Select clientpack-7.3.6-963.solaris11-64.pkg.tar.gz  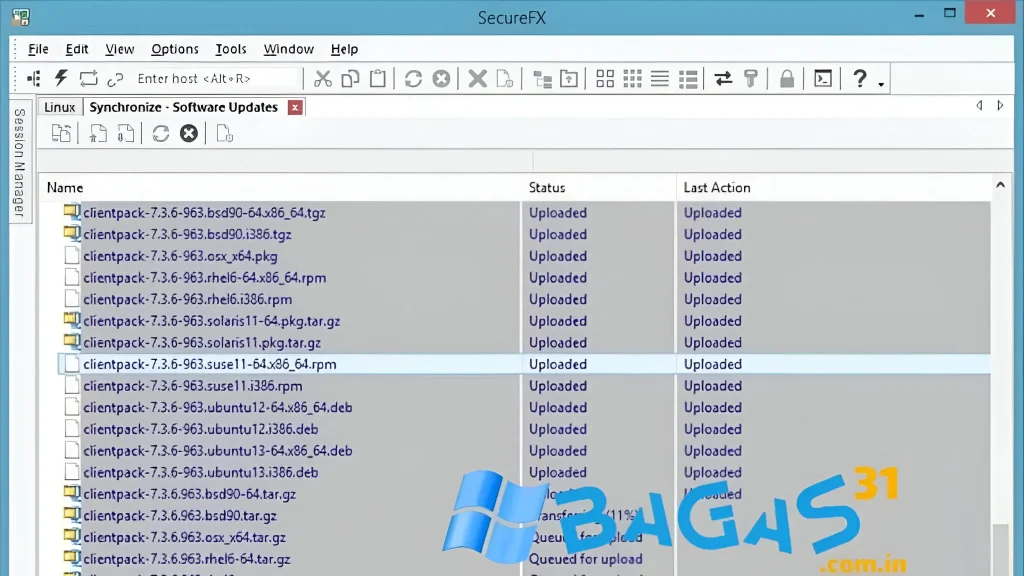212,321
